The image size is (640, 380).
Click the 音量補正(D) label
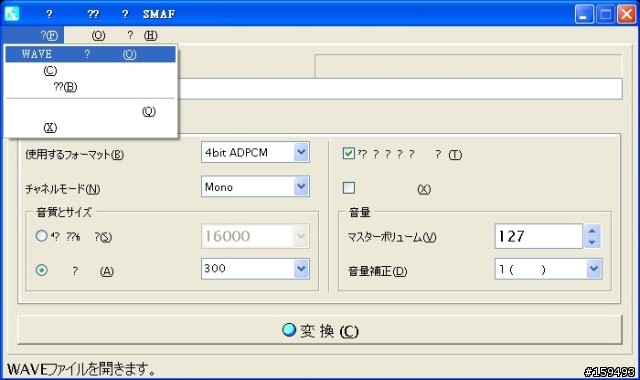378,271
